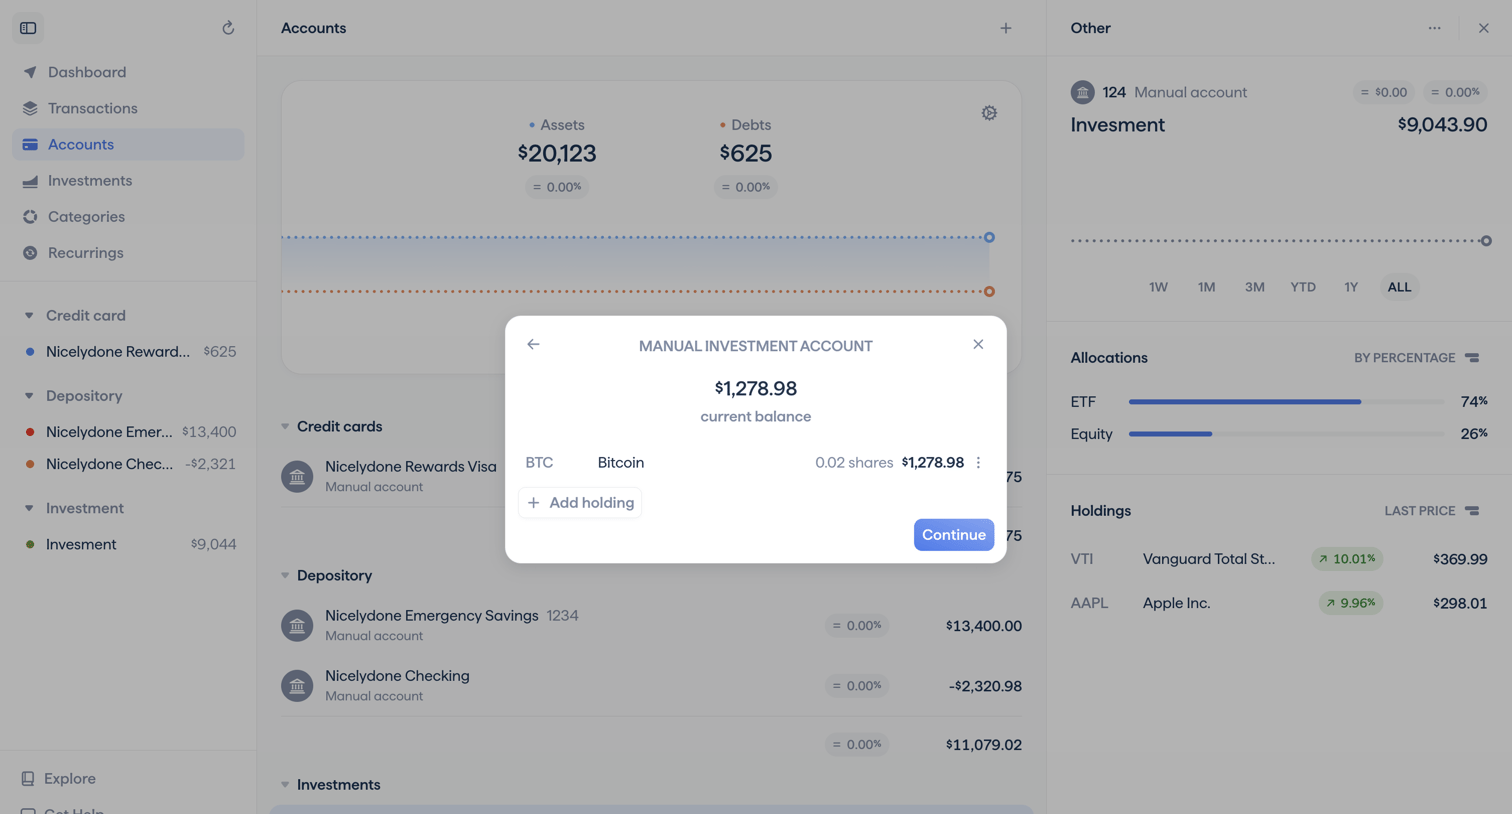This screenshot has height=814, width=1512.
Task: Close the Manual Investment Account dialog
Action: pos(978,344)
